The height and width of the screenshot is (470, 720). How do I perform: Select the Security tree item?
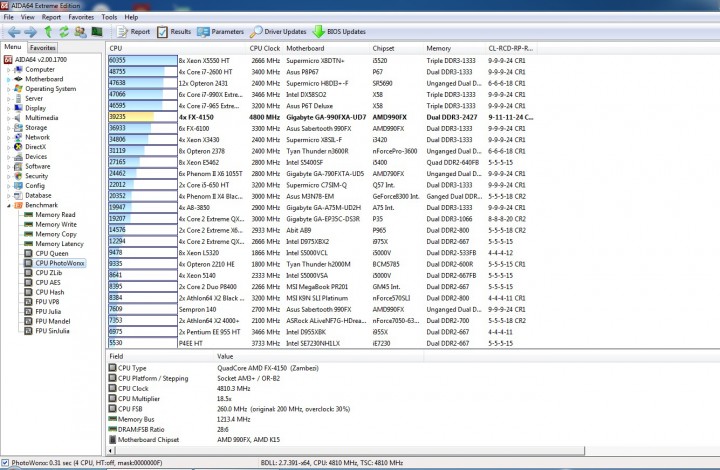click(x=36, y=176)
